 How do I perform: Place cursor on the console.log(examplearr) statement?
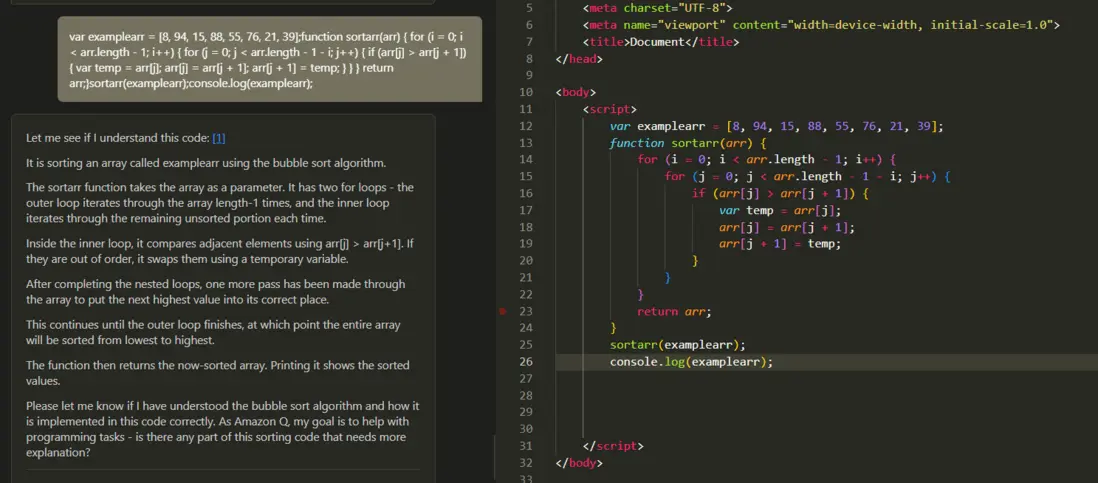coord(691,362)
